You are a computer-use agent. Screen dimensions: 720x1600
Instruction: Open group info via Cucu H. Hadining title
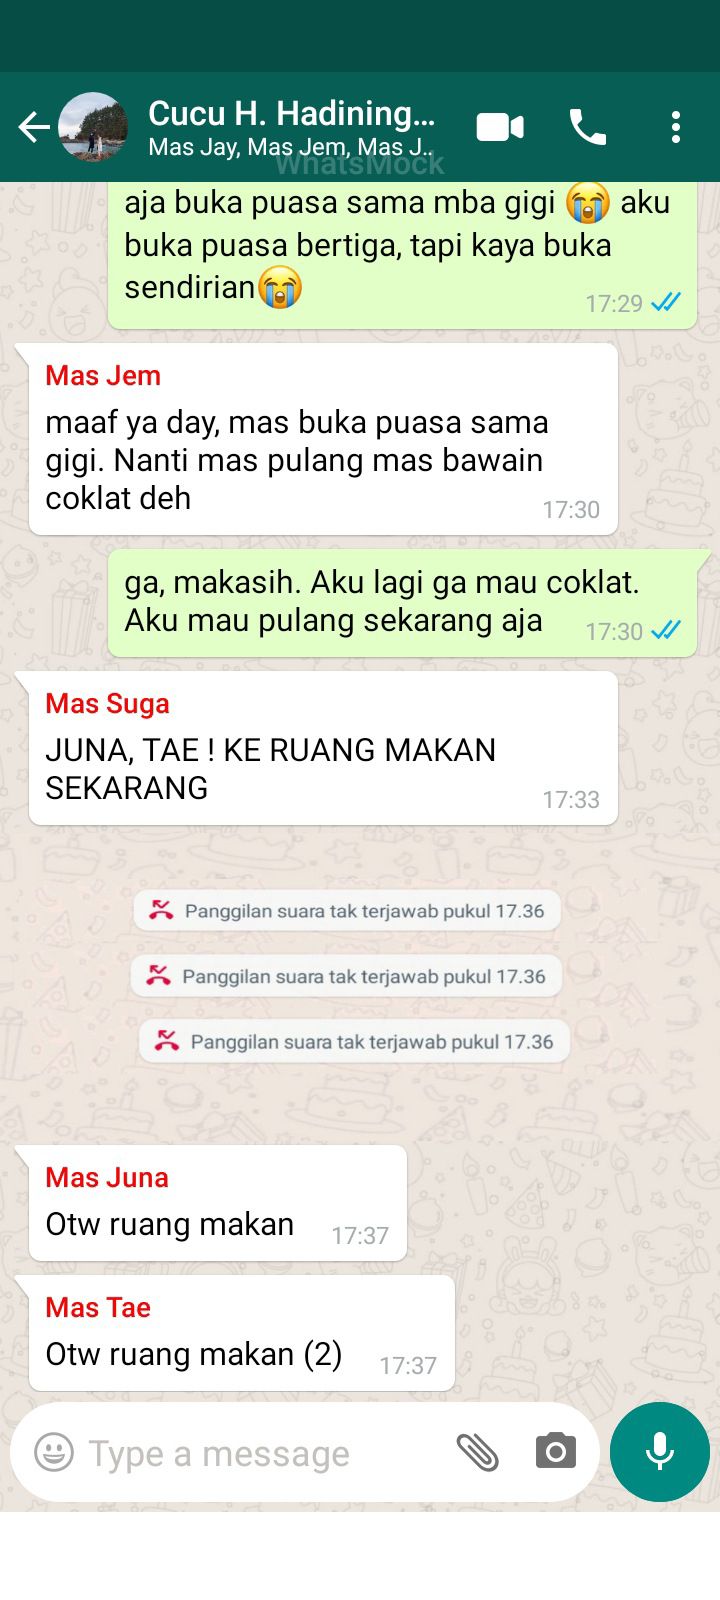click(291, 113)
